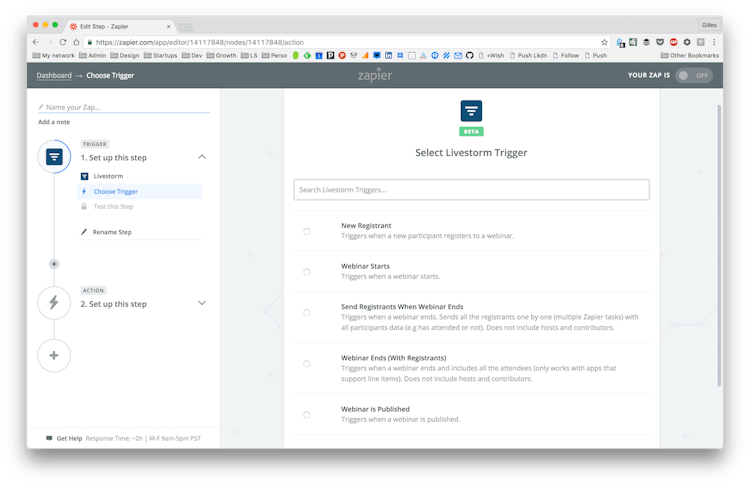Click the pencil icon next to Name your Zap

41,107
